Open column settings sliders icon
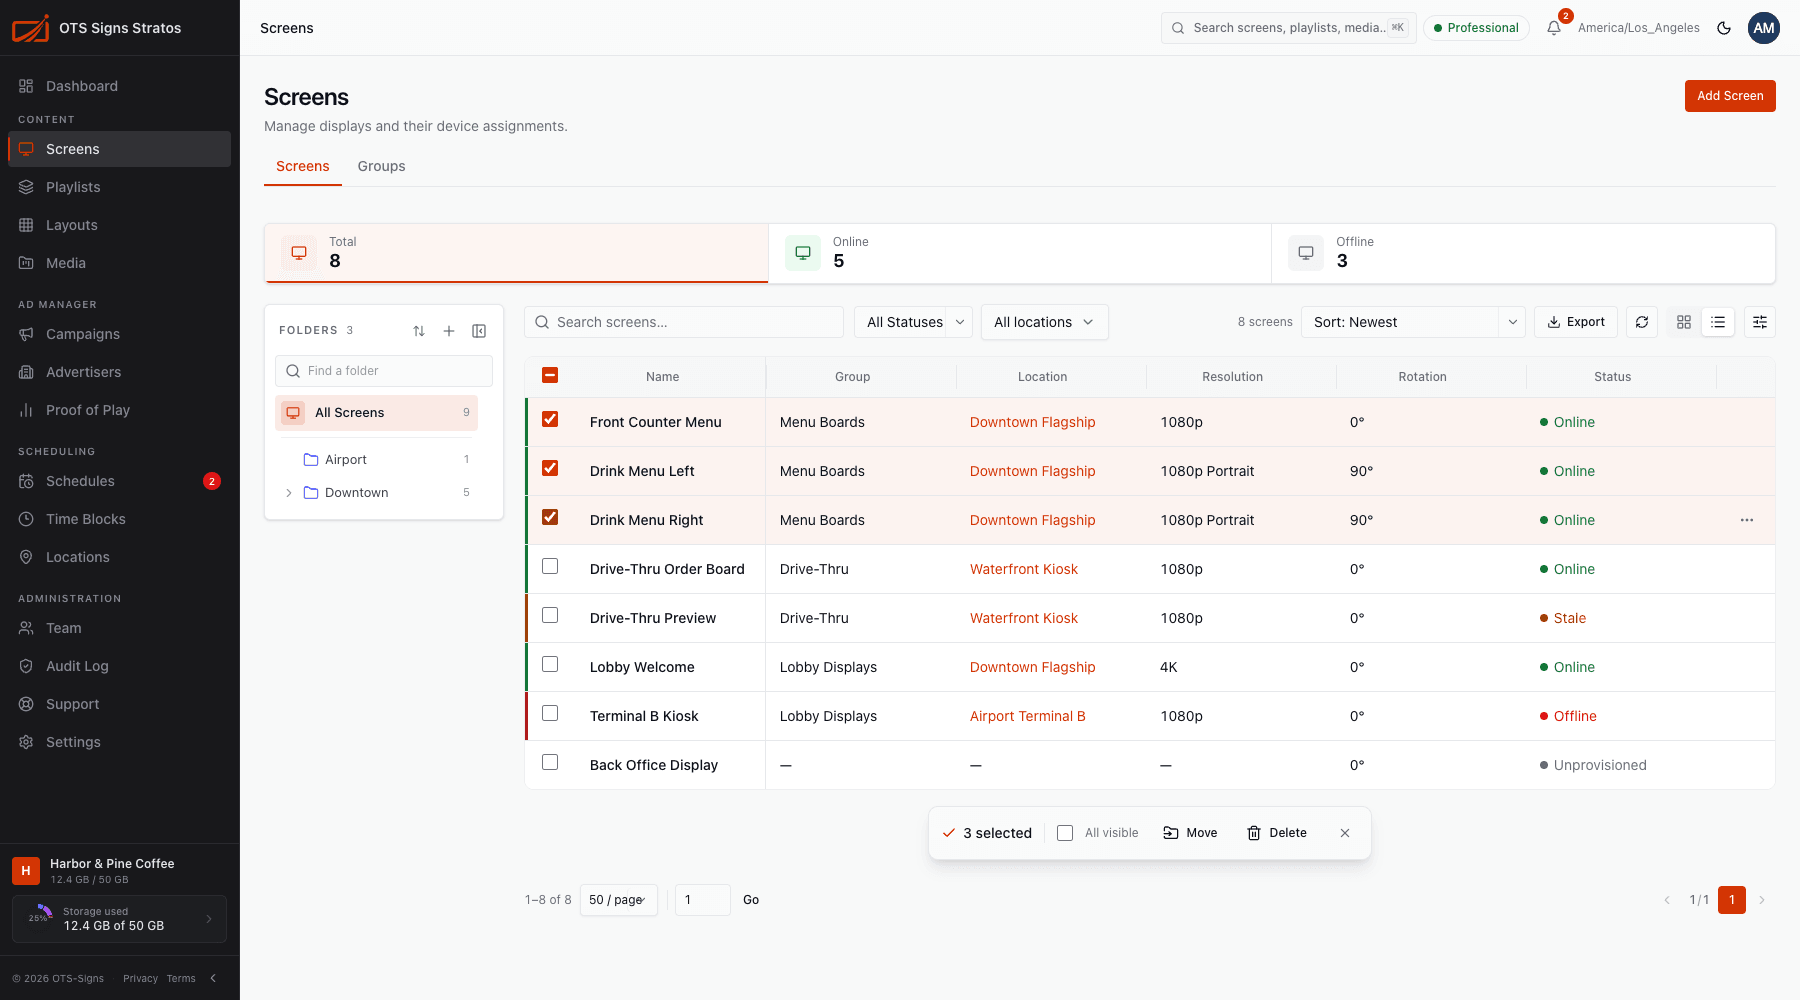 click(1760, 322)
